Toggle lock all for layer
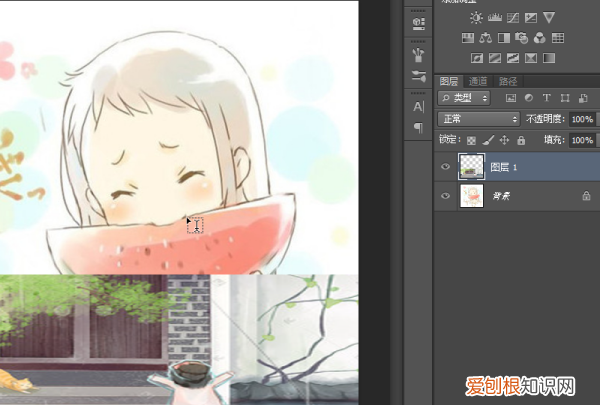600x405 pixels. 520,140
